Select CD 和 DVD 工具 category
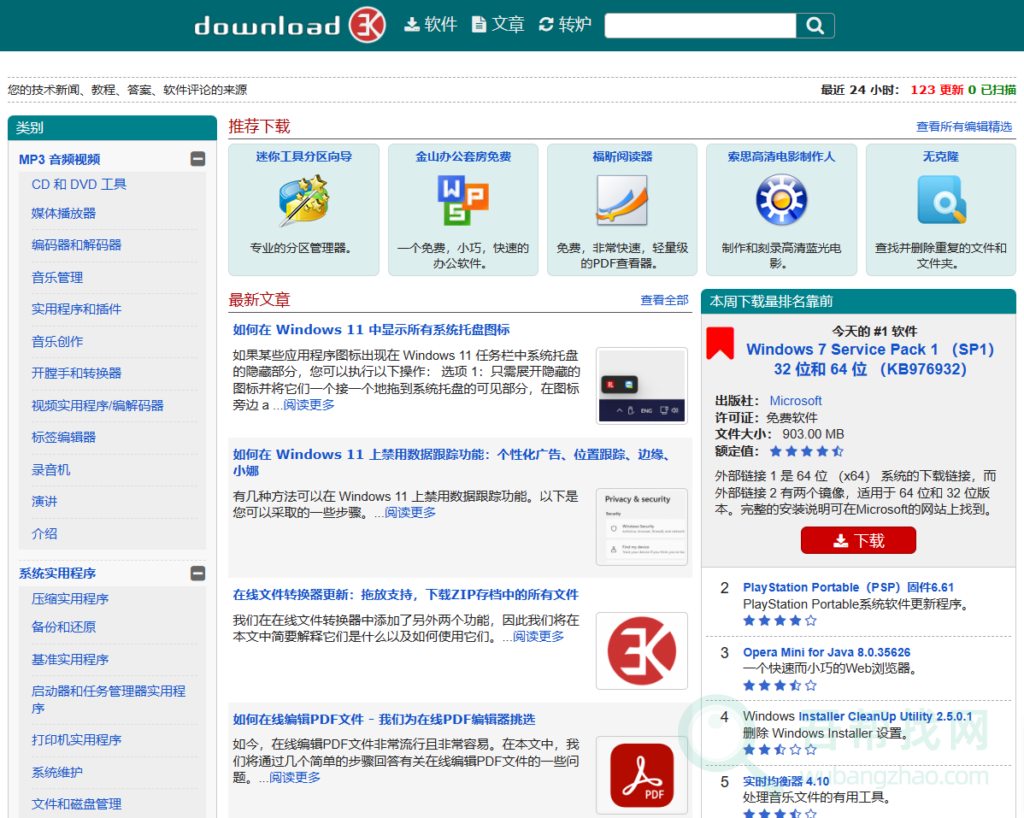Viewport: 1024px width, 818px height. tap(79, 184)
